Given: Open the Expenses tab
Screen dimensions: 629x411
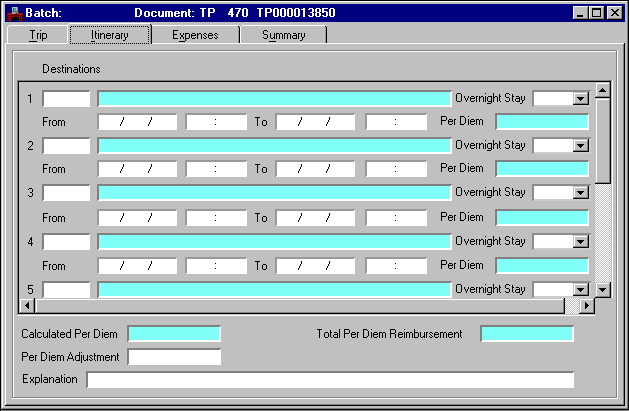Looking at the screenshot, I should click(195, 35).
